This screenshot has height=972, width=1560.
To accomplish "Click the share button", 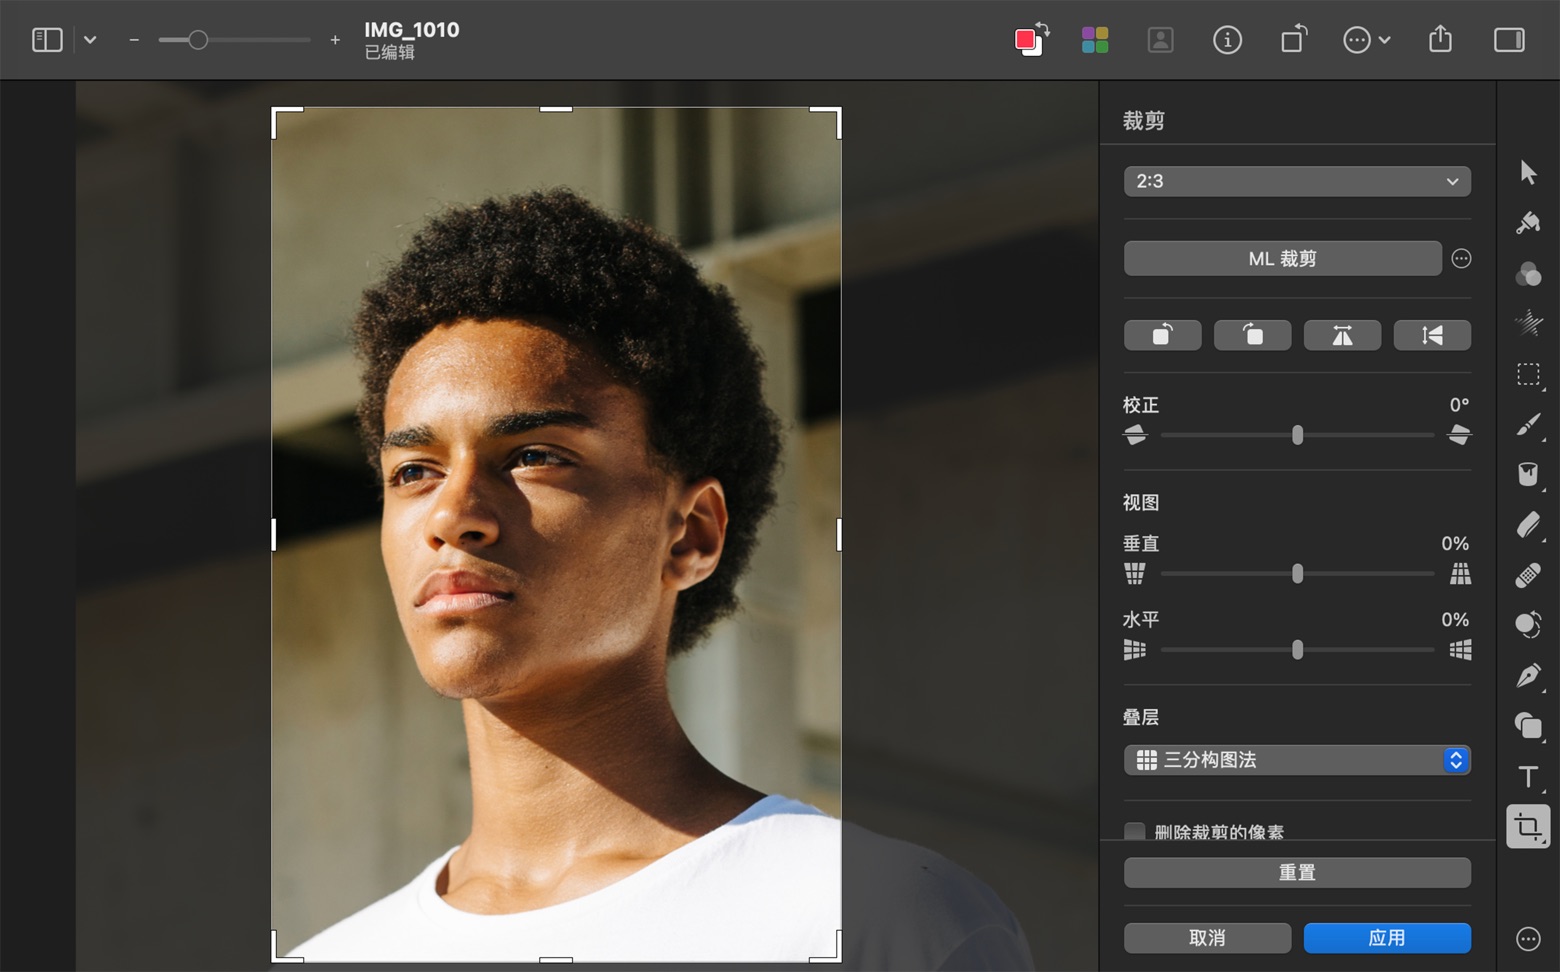I will 1440,39.
